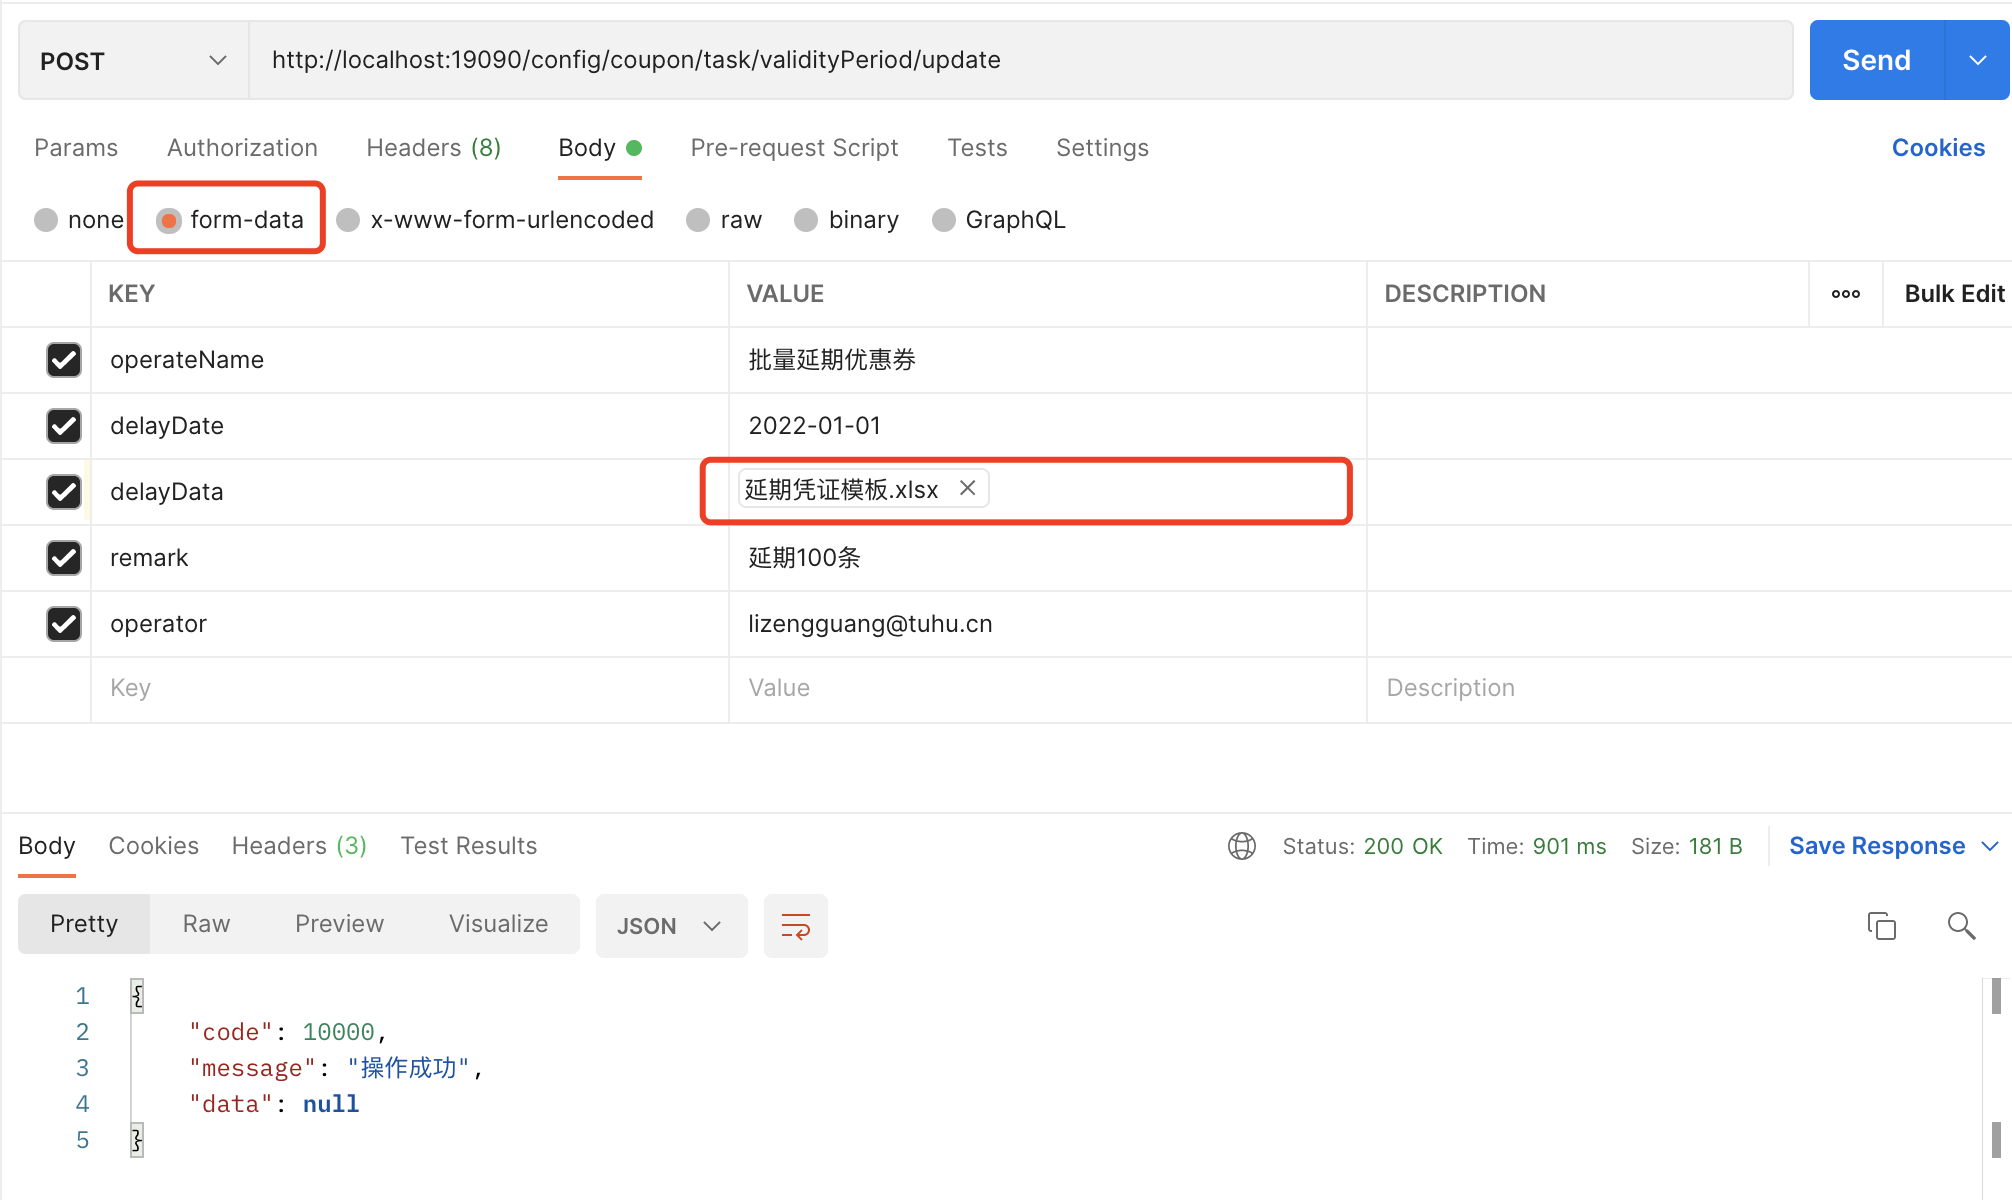Switch to the Headers request tab
This screenshot has width=2012, height=1200.
click(434, 147)
